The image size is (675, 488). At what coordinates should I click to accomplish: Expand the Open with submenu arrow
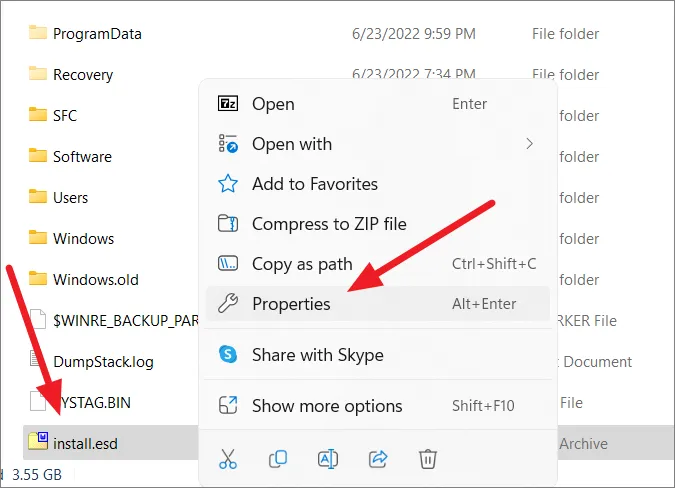click(x=529, y=144)
